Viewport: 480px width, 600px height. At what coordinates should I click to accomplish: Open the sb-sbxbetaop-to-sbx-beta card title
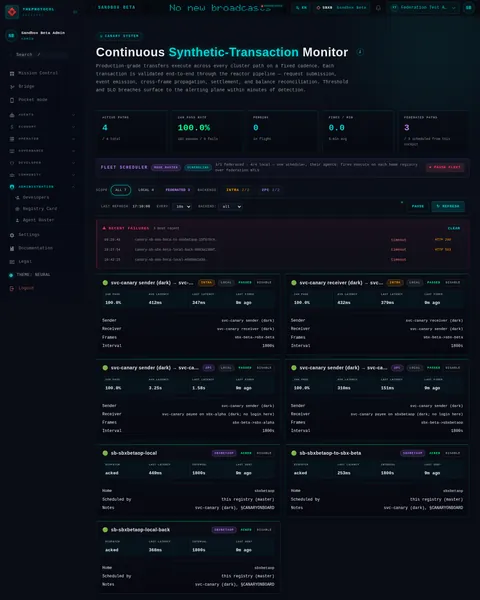(x=330, y=453)
